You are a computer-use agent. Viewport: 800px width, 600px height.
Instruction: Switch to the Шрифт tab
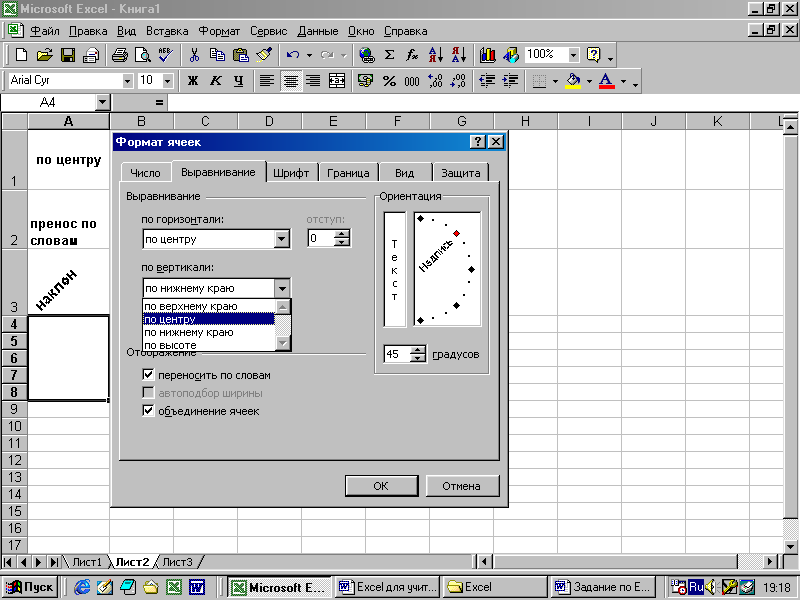click(291, 173)
